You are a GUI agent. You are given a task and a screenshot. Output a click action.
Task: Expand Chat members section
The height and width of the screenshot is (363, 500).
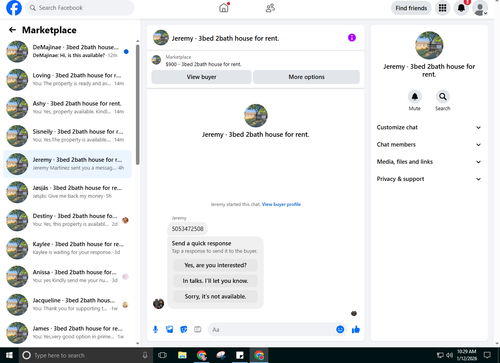point(429,145)
